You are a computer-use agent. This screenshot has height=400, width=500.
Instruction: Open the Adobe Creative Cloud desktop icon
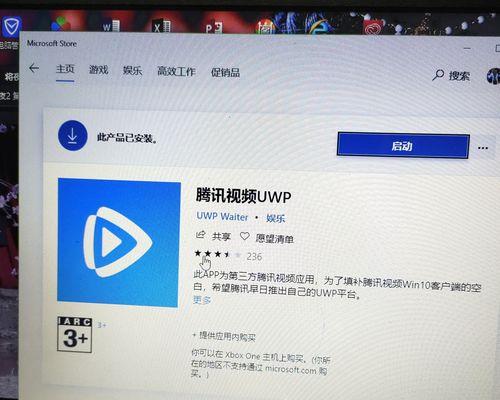374,28
